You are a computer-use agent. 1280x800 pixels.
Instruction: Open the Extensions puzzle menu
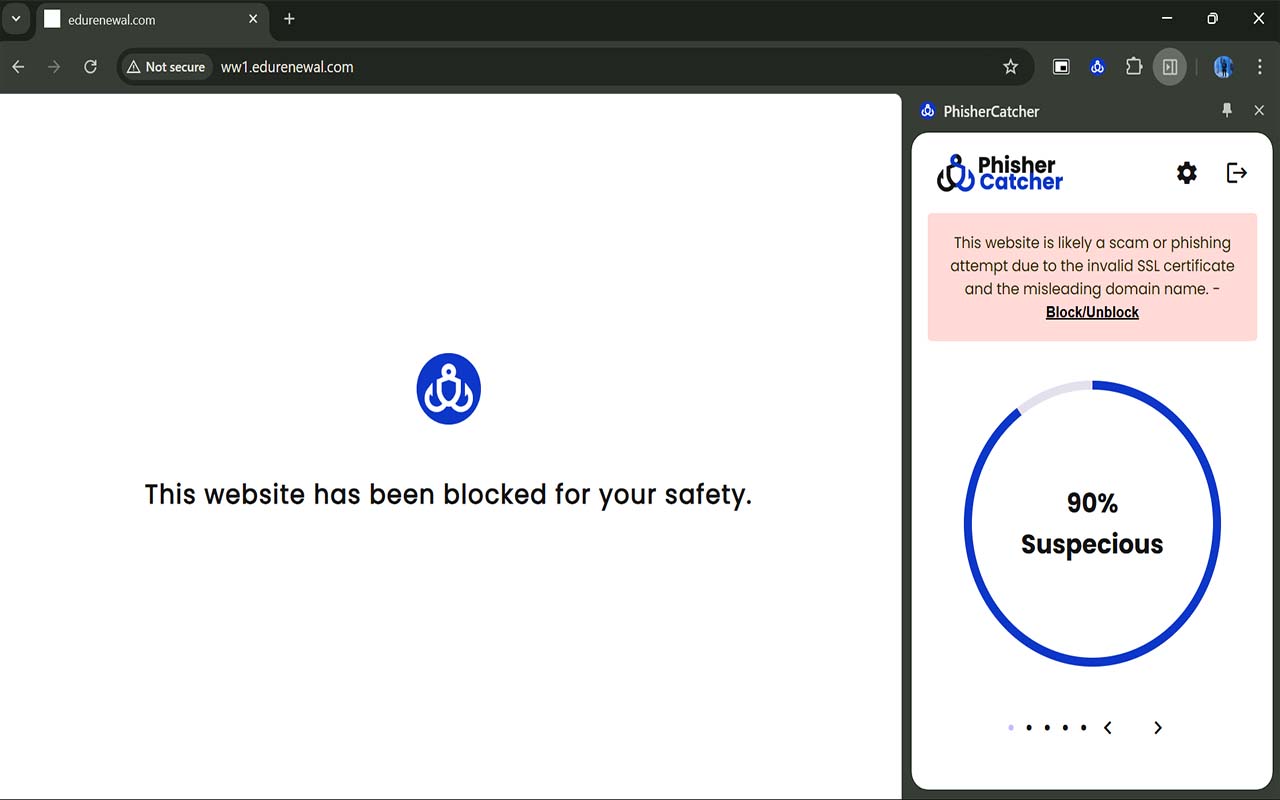[x=1133, y=67]
